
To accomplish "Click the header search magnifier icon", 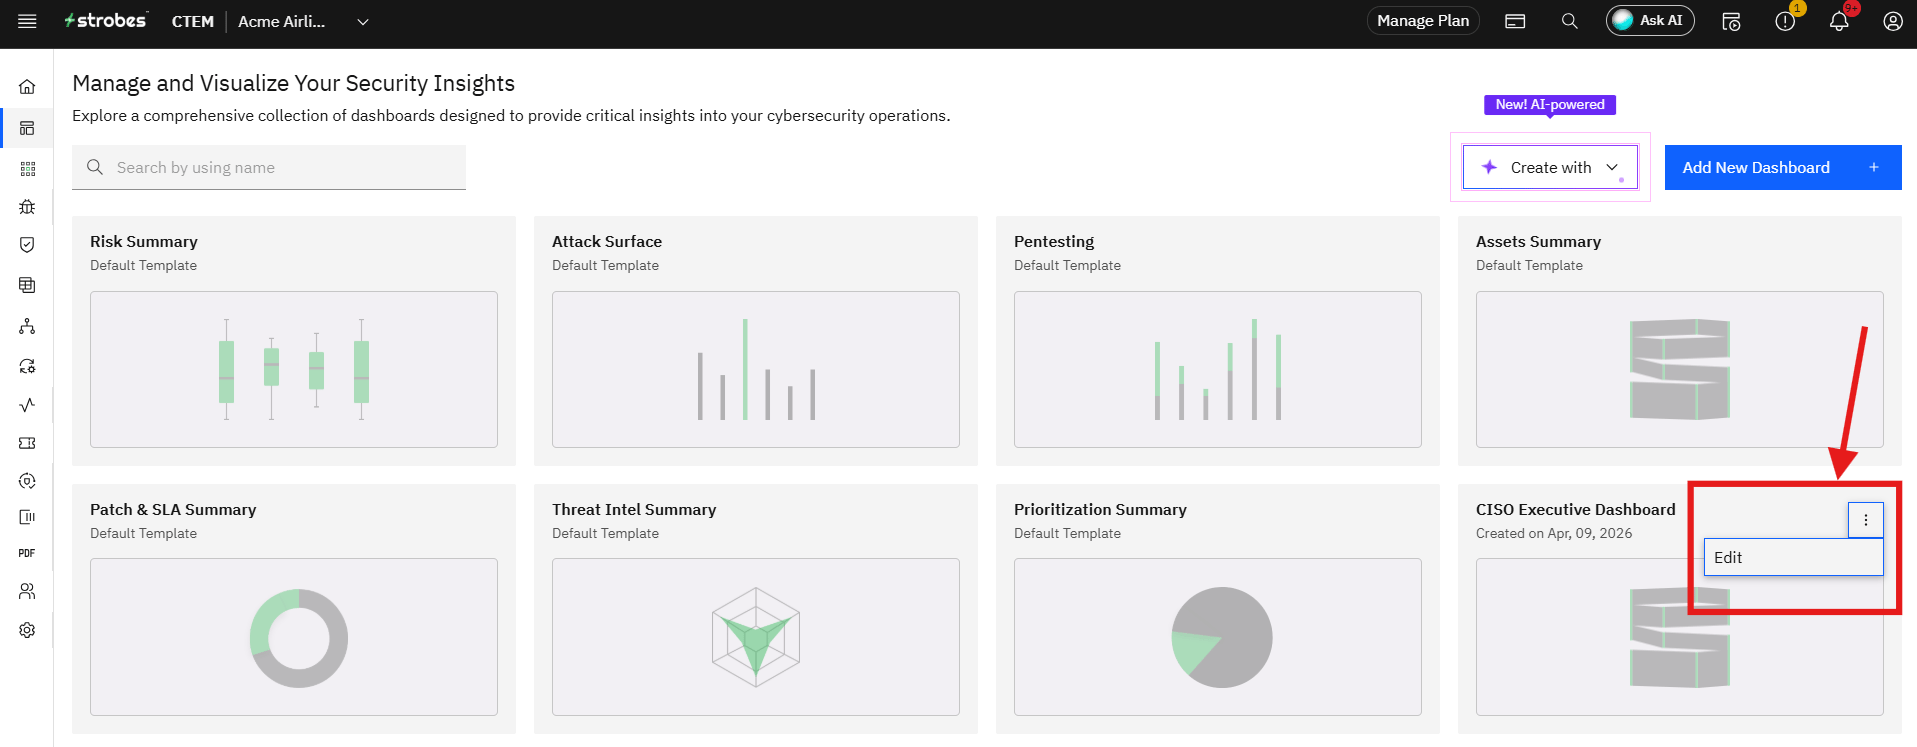I will click(x=1570, y=21).
